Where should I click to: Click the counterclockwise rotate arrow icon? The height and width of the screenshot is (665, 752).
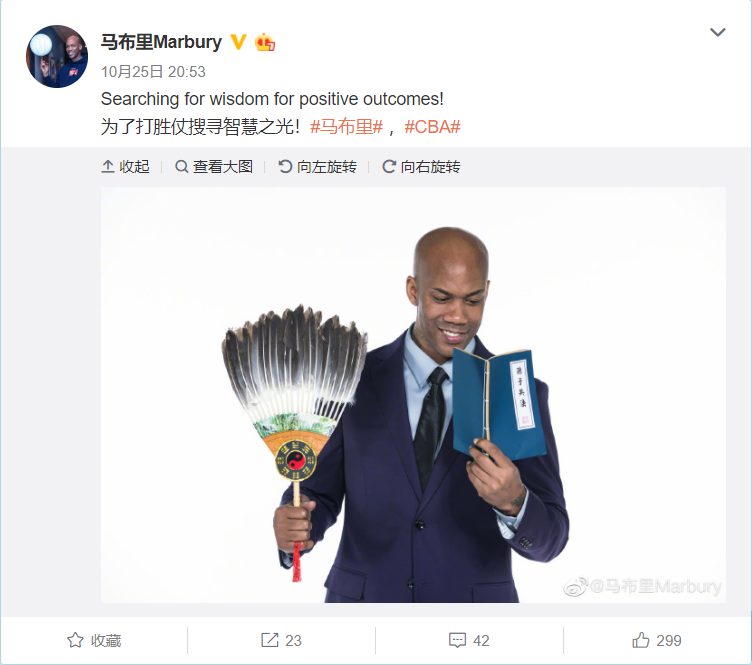(285, 167)
